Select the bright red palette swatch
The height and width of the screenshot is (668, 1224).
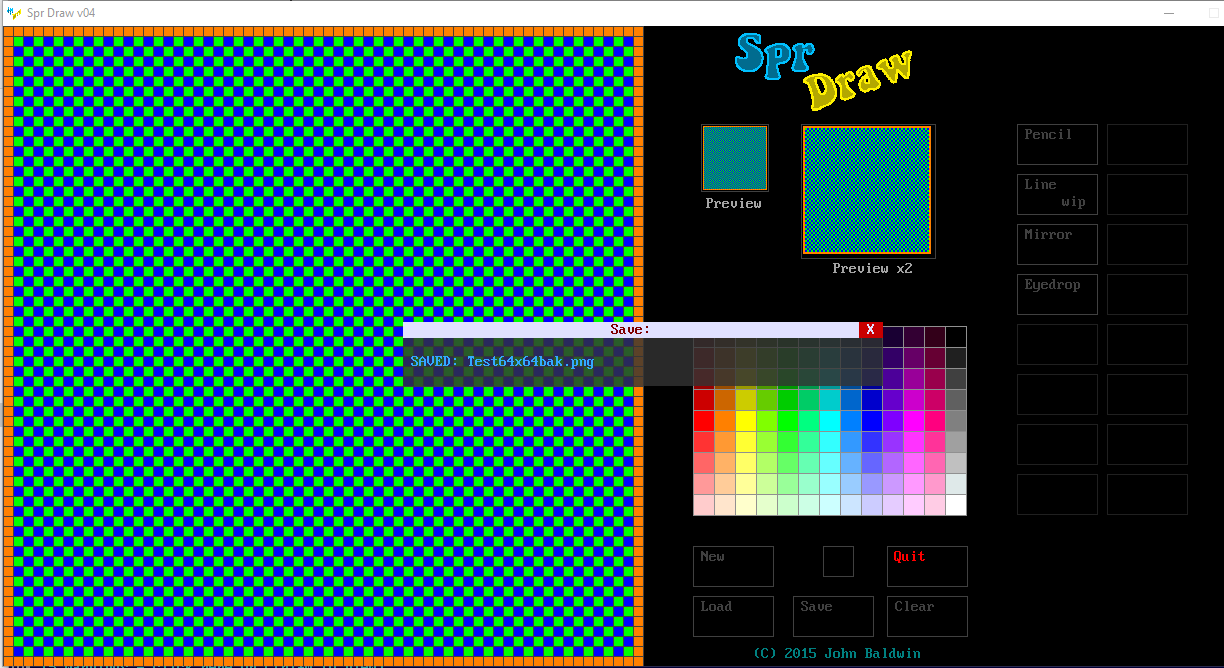(x=704, y=421)
